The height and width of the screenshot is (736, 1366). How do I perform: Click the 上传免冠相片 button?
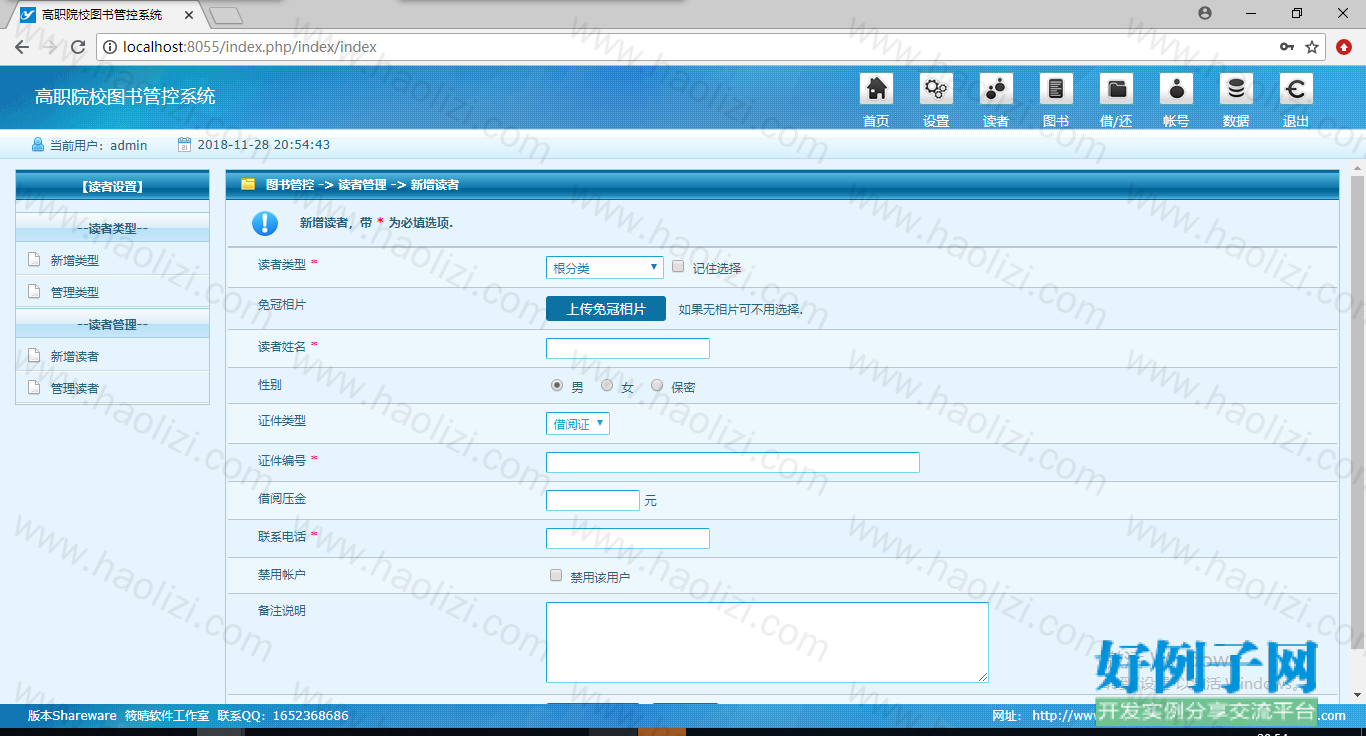tap(606, 309)
